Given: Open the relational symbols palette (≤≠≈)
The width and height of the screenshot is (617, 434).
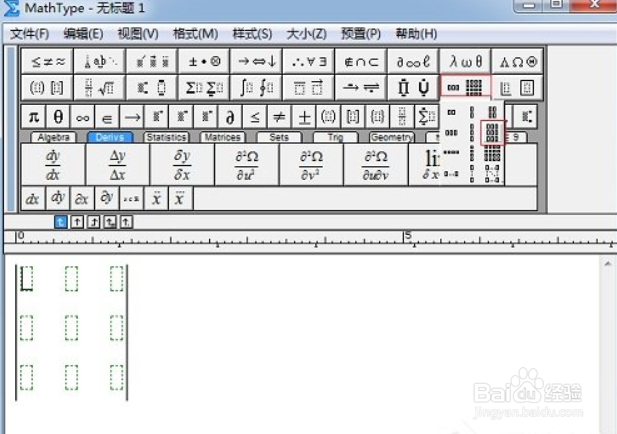Looking at the screenshot, I should [47, 61].
